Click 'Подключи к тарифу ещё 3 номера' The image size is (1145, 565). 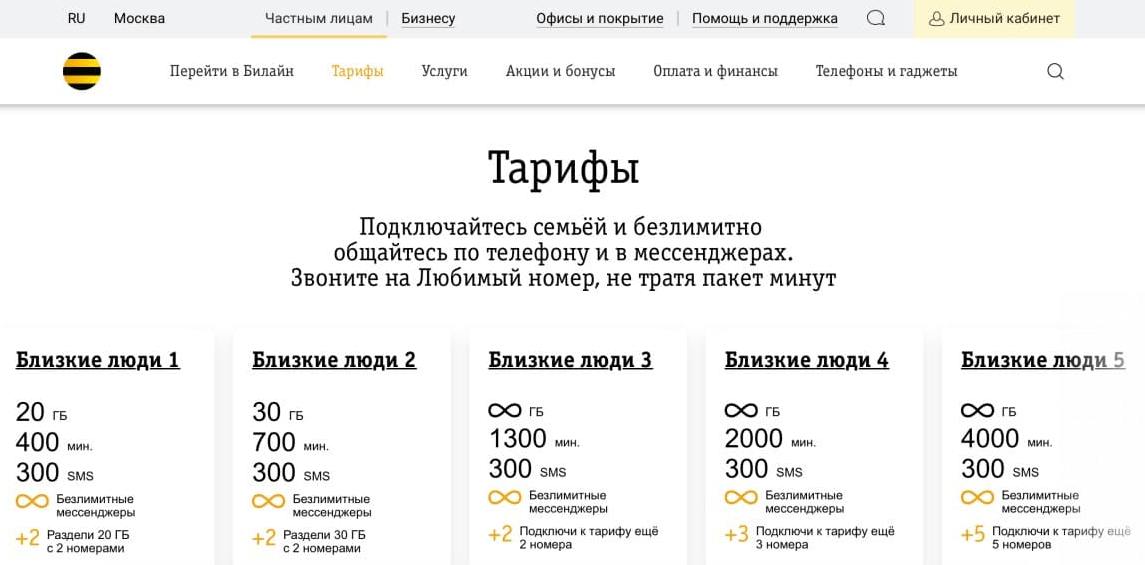coord(825,538)
